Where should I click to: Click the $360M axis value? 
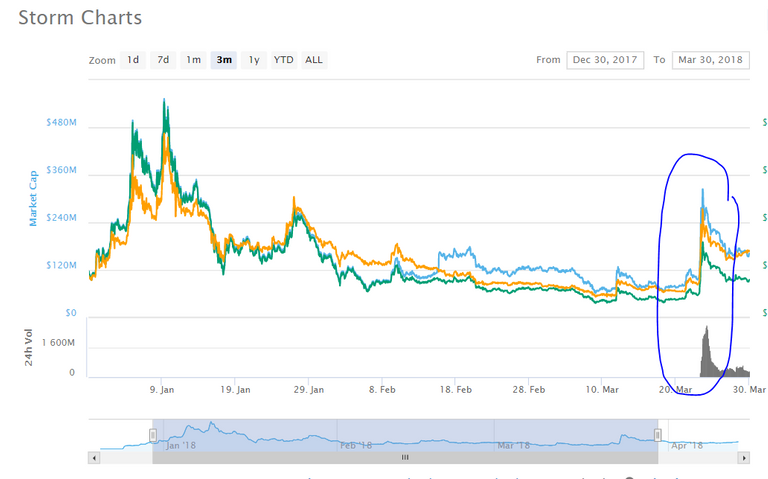coord(61,170)
